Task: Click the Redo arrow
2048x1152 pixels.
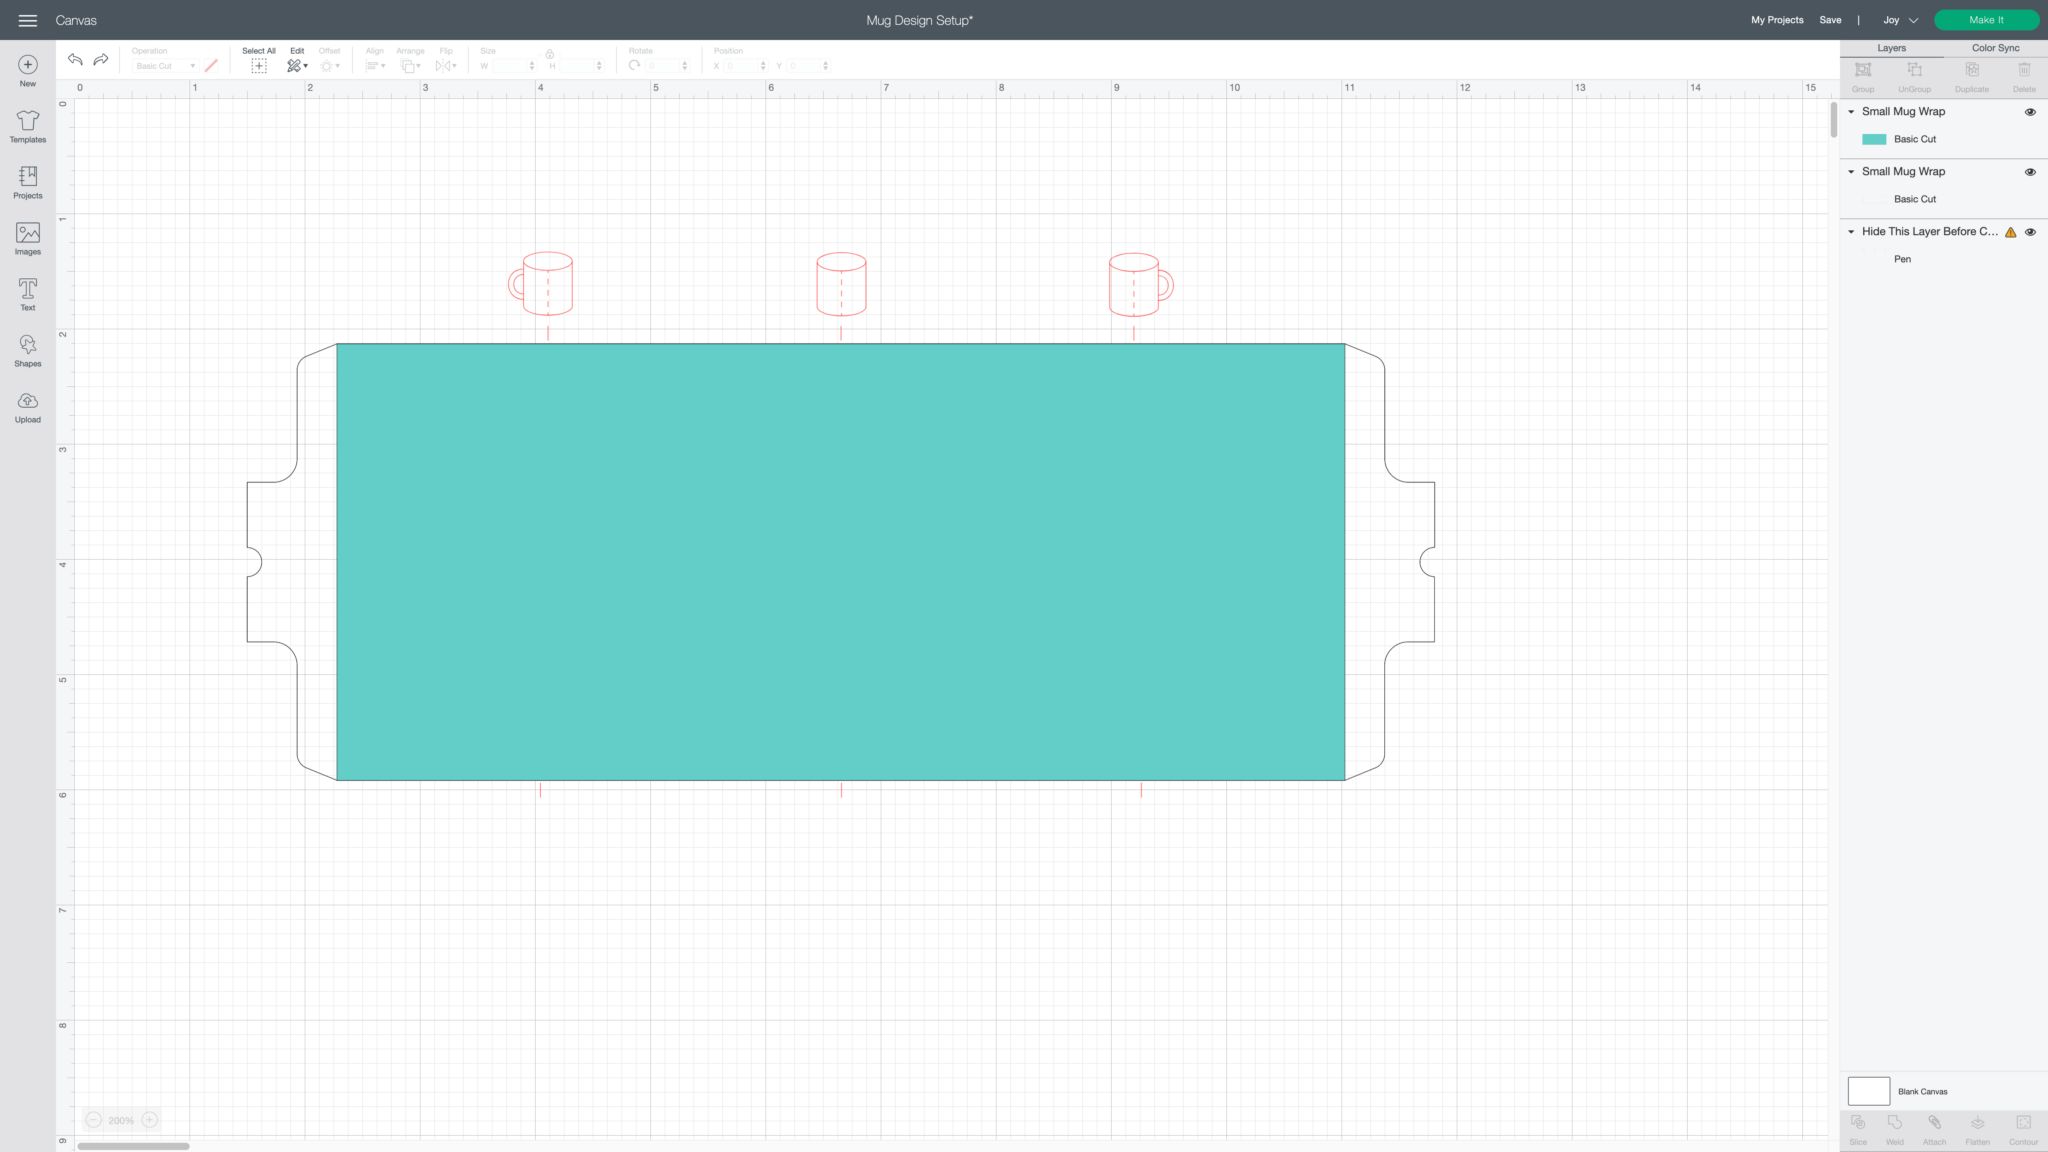Action: 101,60
